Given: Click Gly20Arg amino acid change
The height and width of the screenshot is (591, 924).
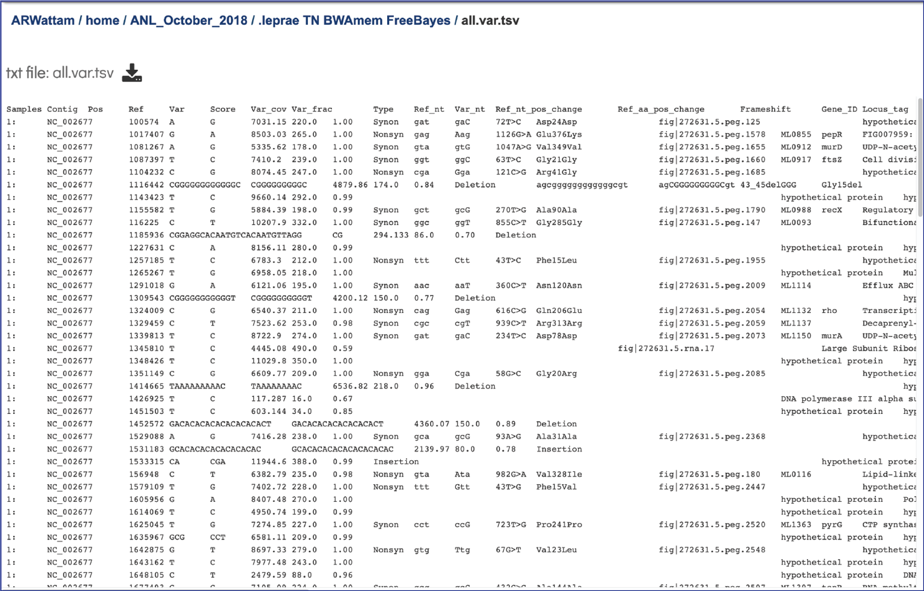Looking at the screenshot, I should click(x=556, y=374).
